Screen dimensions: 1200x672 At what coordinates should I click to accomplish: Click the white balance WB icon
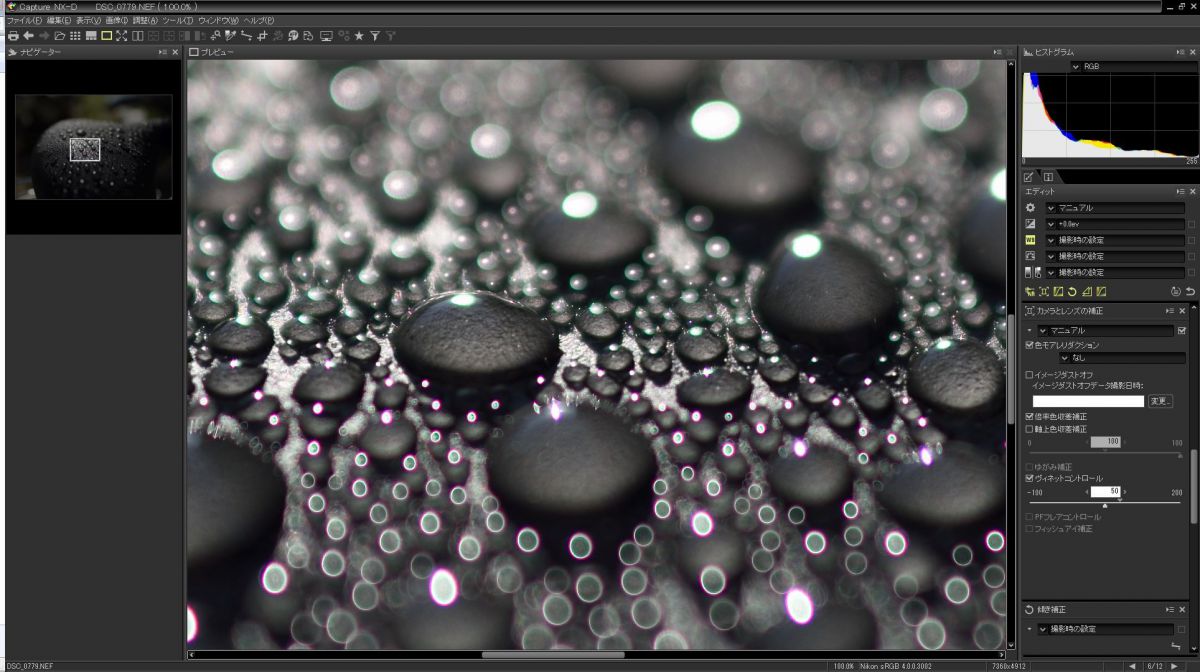pos(1030,240)
